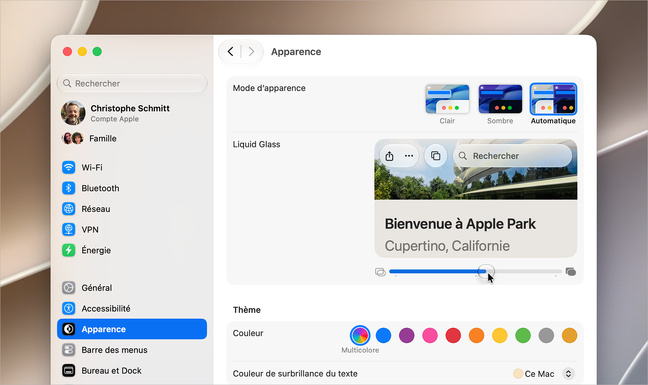Open Barre des menus settings

pyautogui.click(x=132, y=350)
